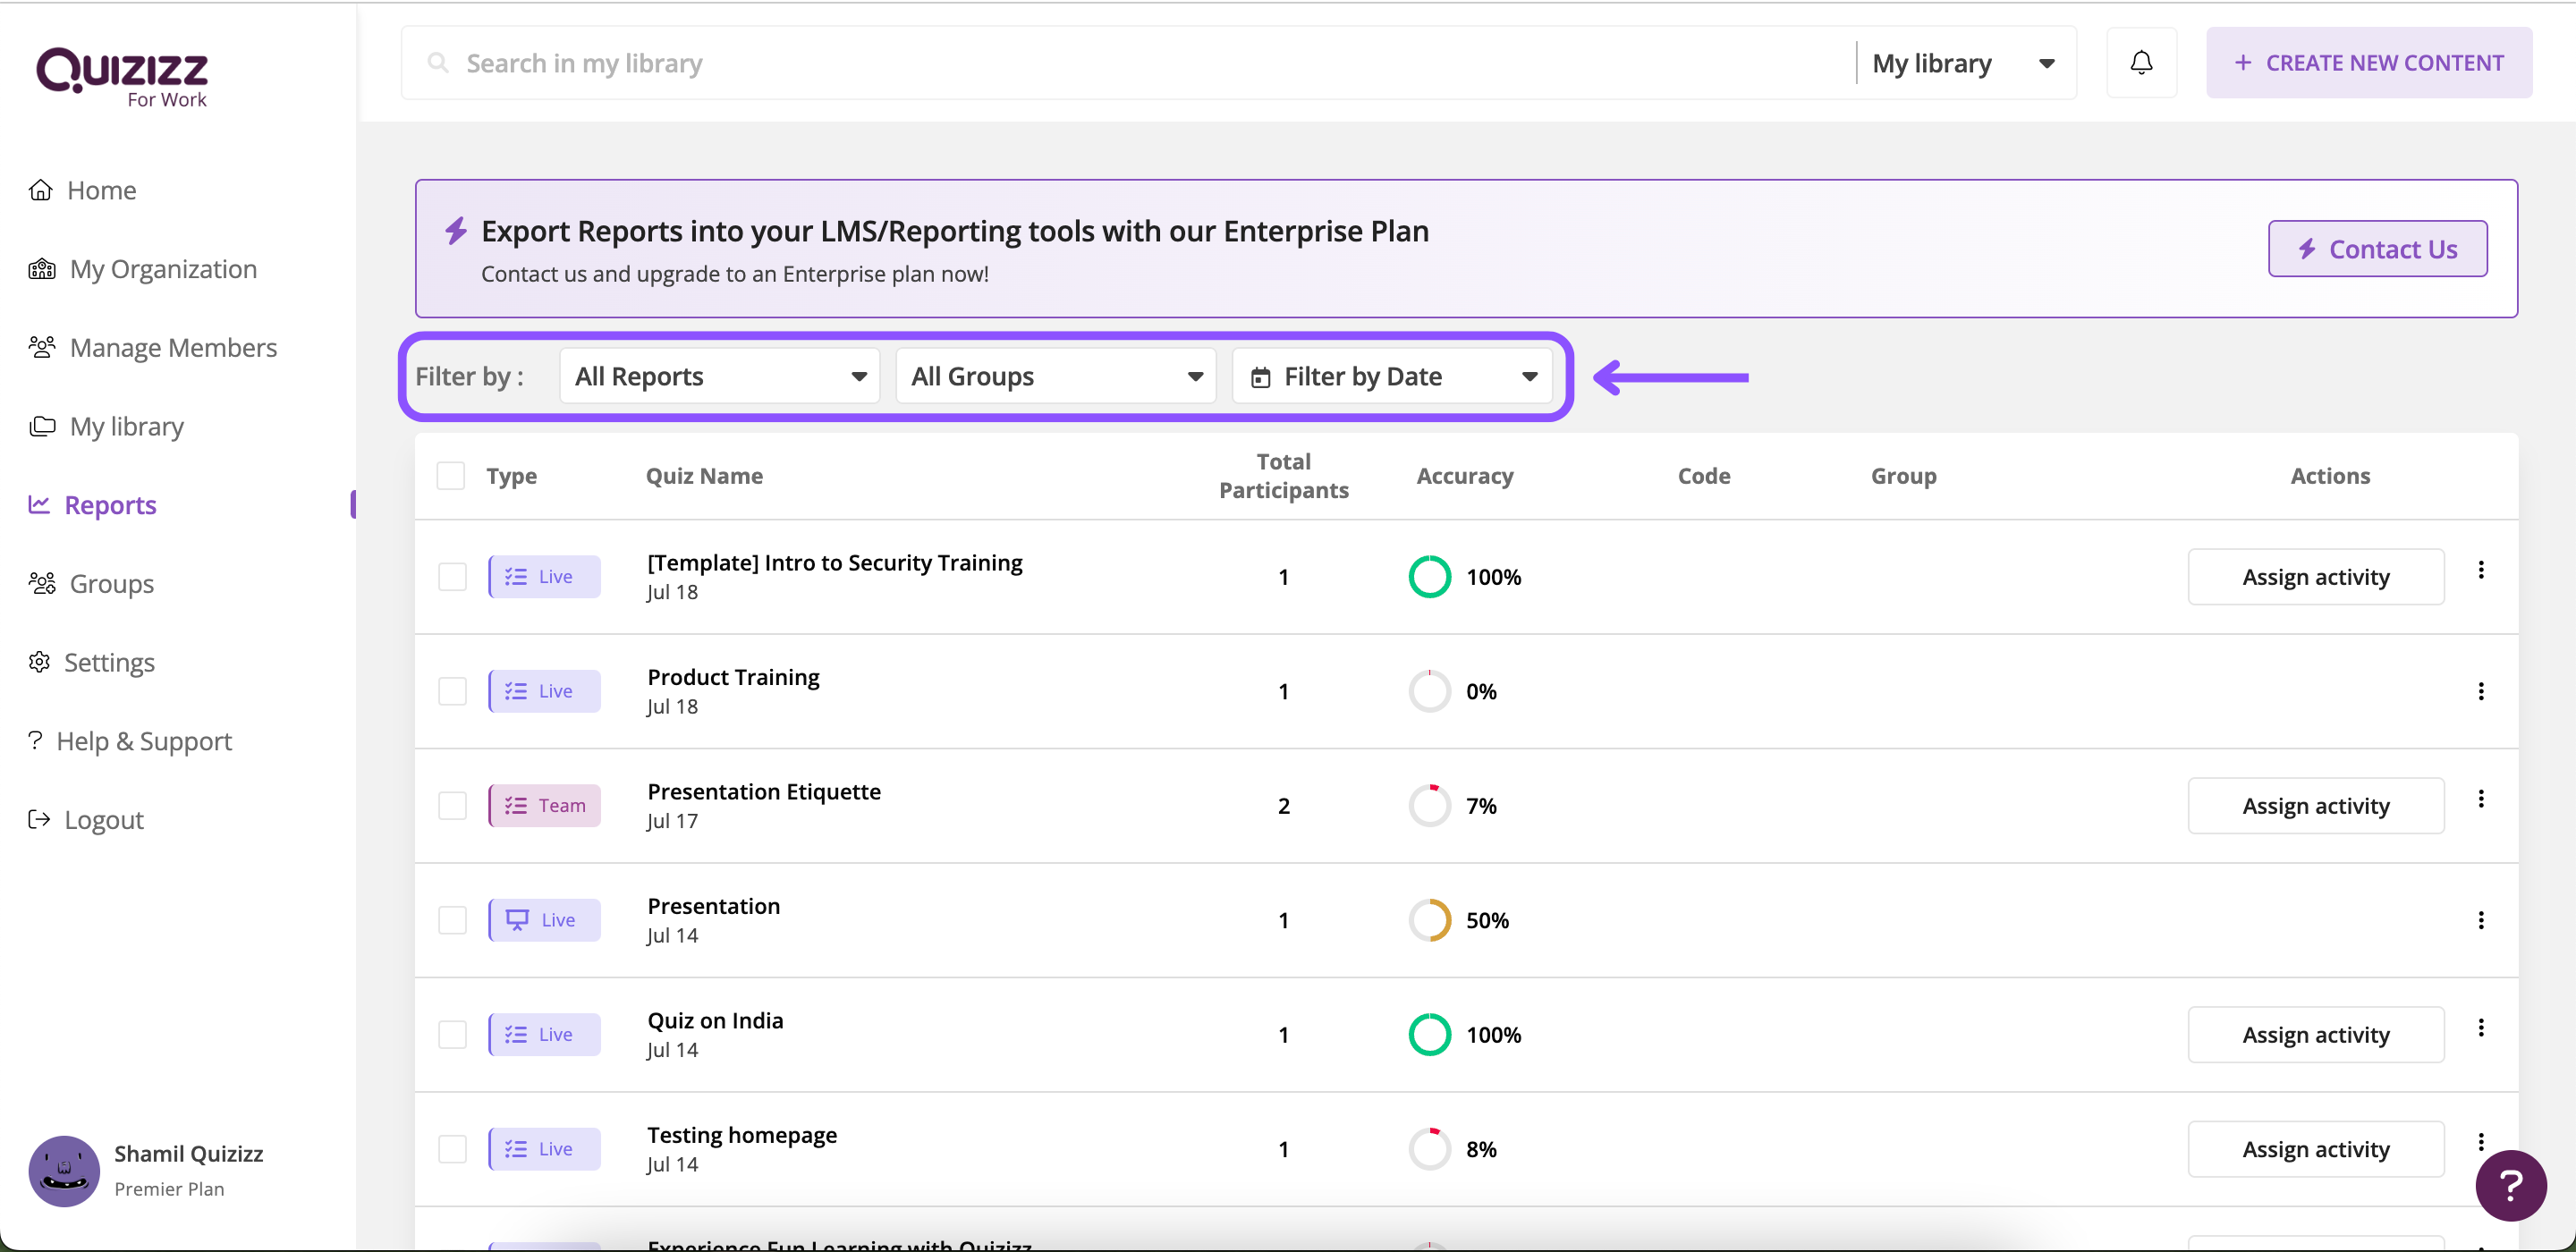Open the notifications bell
This screenshot has width=2576, height=1252.
[2141, 63]
